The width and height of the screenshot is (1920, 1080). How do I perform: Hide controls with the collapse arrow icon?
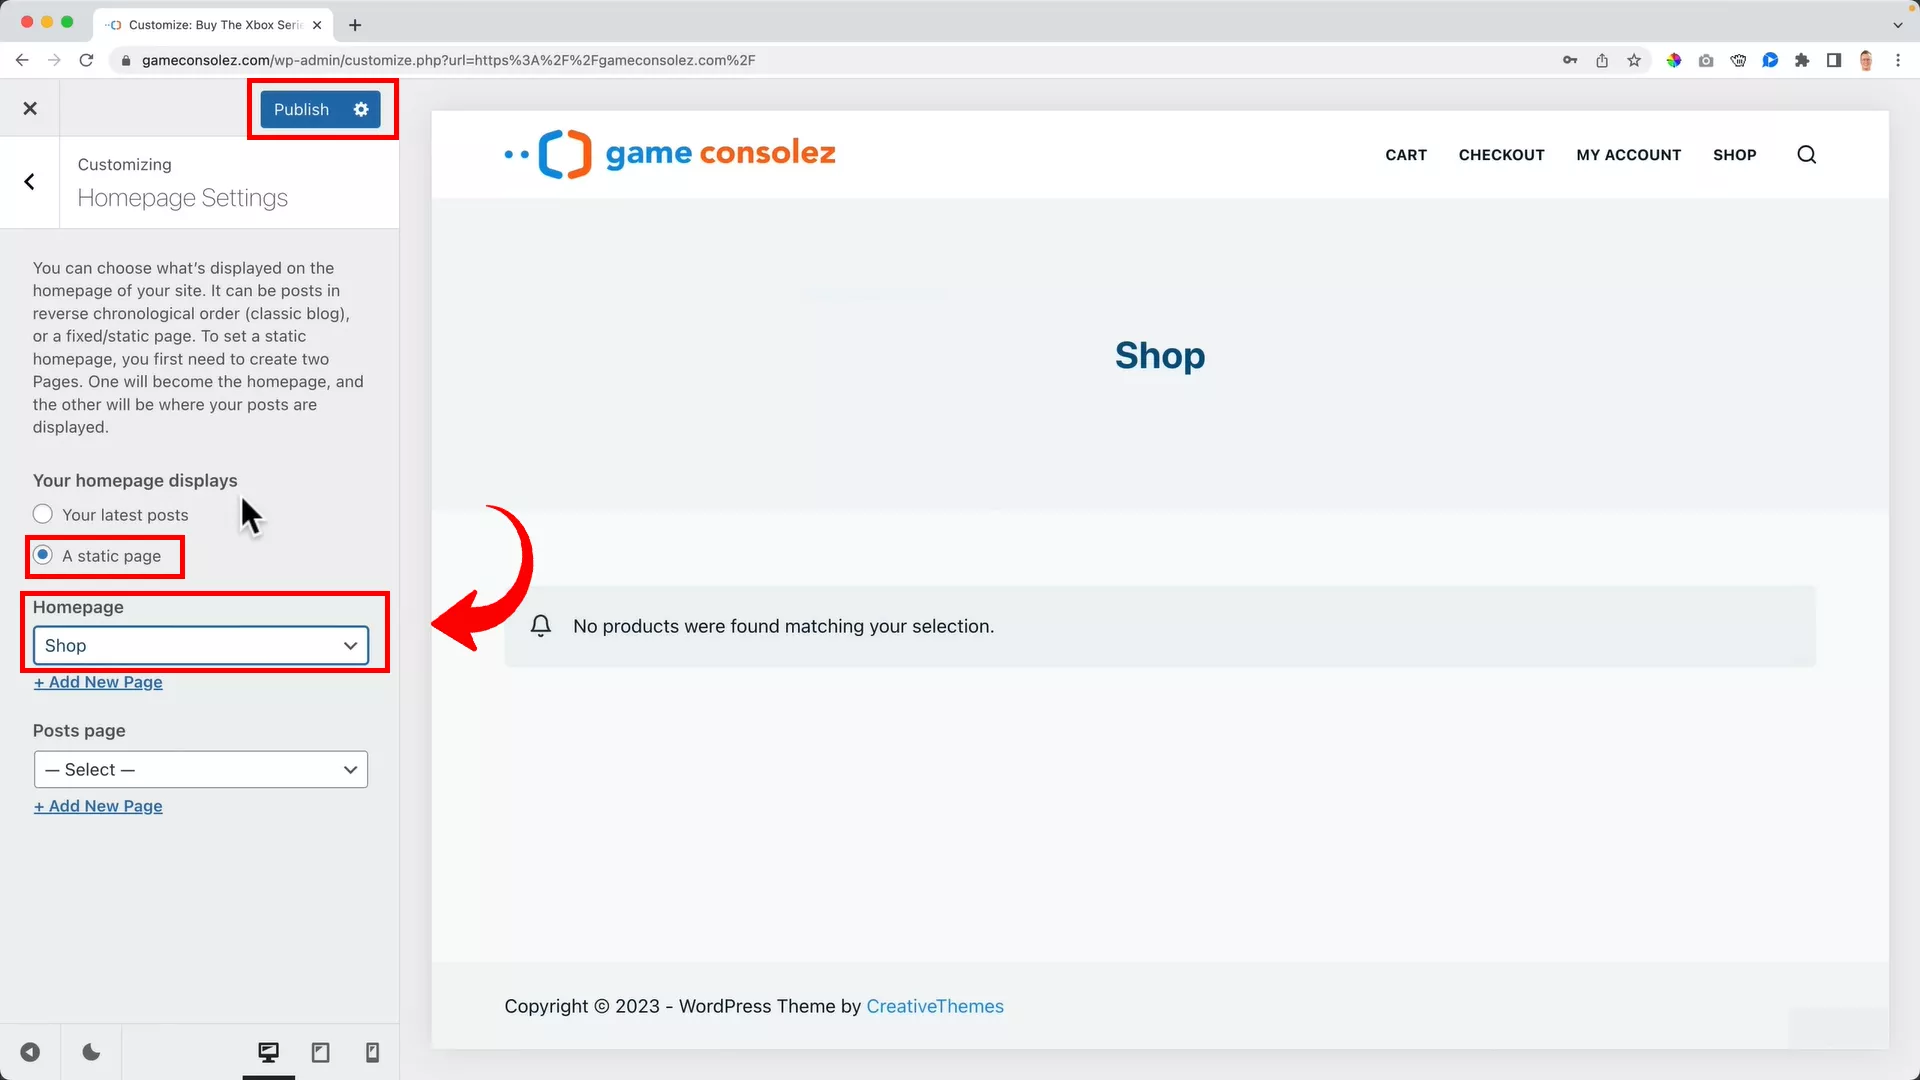click(30, 1052)
